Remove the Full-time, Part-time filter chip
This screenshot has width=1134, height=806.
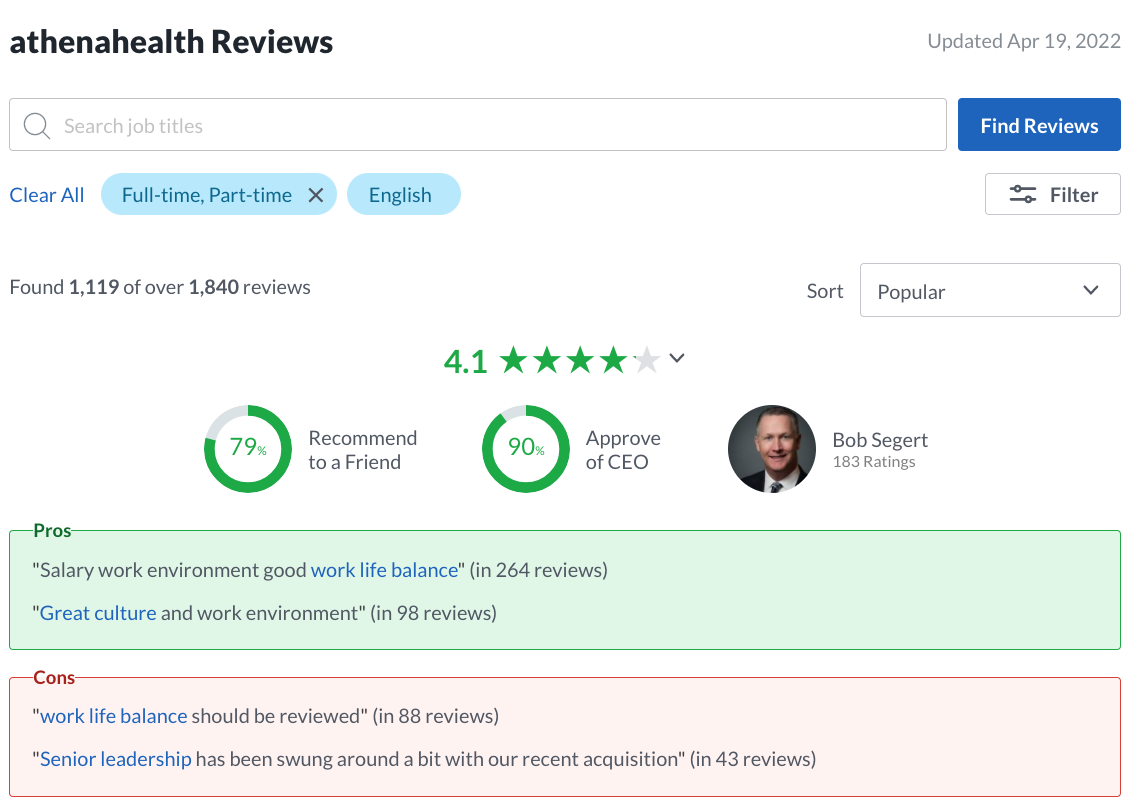click(x=316, y=195)
